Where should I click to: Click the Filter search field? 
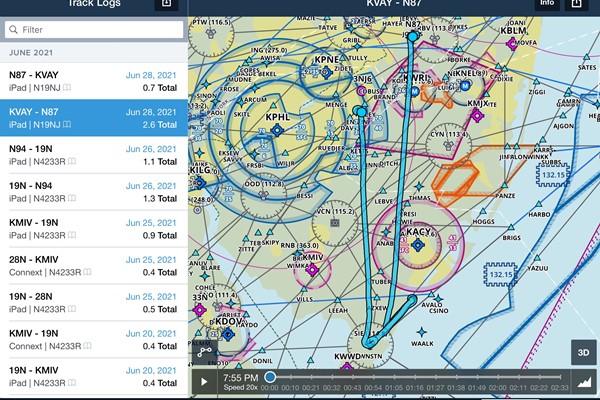[x=93, y=30]
